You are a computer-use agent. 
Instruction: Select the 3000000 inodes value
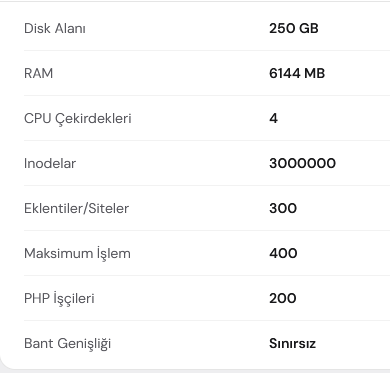click(302, 163)
